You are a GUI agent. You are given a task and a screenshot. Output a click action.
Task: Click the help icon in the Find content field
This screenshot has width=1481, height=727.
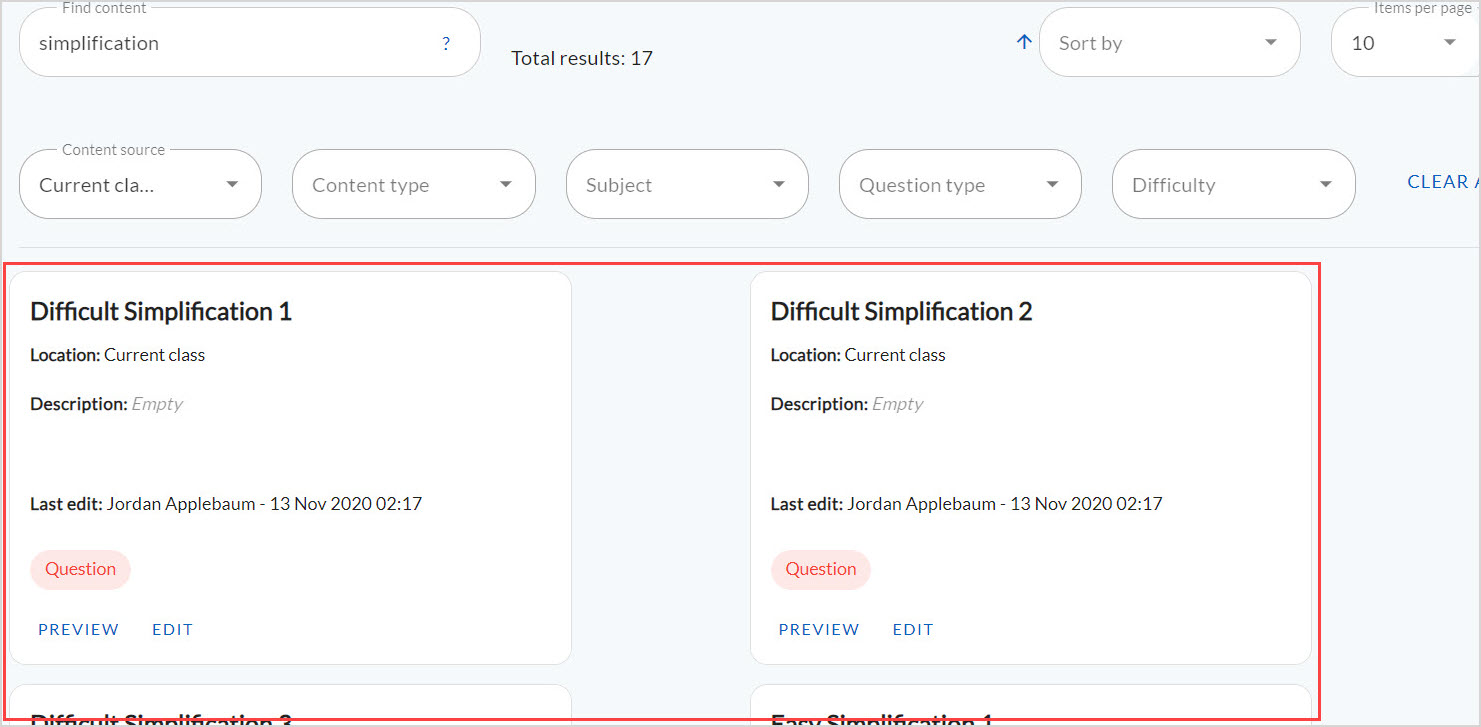point(445,43)
